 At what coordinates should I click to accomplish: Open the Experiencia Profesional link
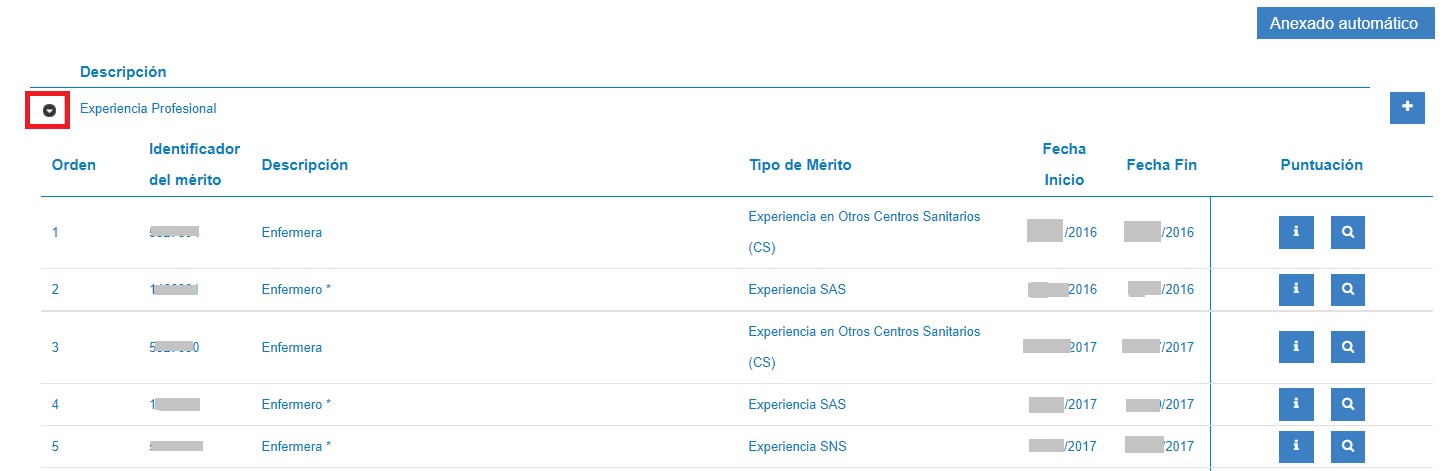click(x=148, y=108)
